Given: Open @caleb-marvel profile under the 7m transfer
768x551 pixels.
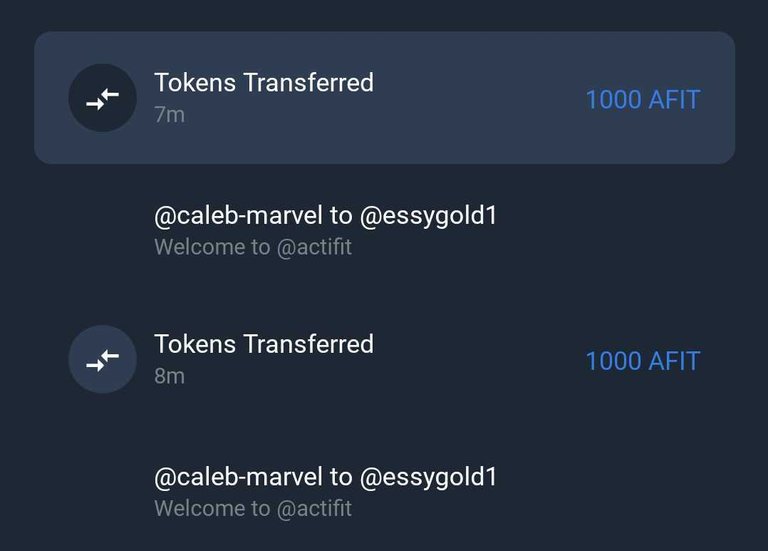Looking at the screenshot, I should (239, 216).
